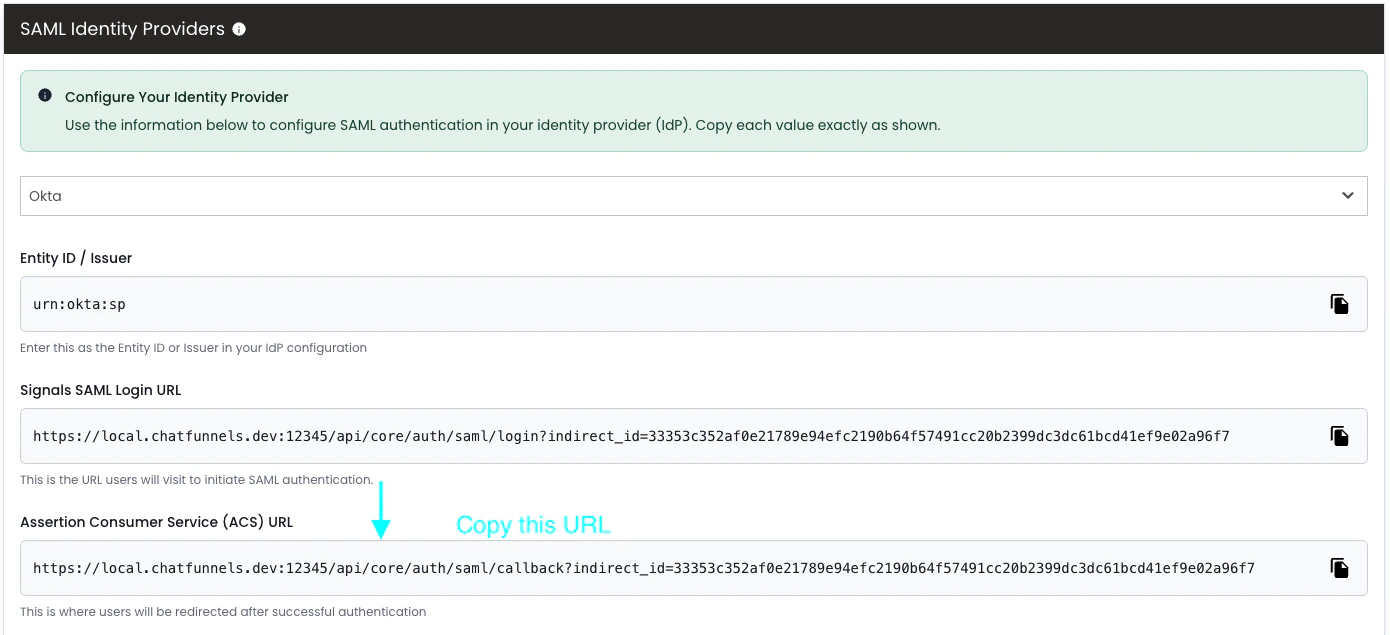Click the Assertion Consumer Service (ACS) URL heading

tap(155, 521)
